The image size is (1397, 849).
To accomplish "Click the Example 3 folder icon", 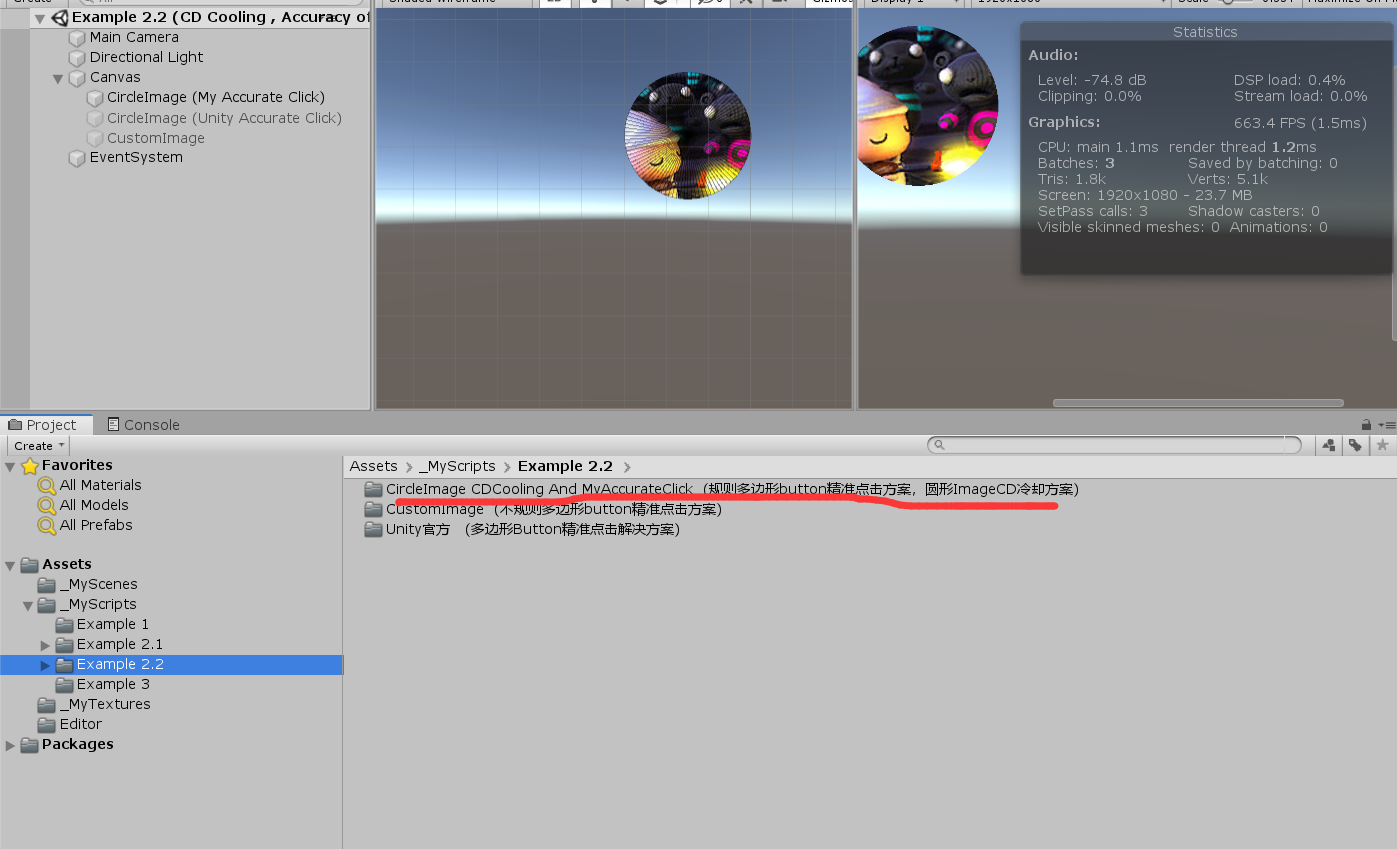I will [x=65, y=685].
